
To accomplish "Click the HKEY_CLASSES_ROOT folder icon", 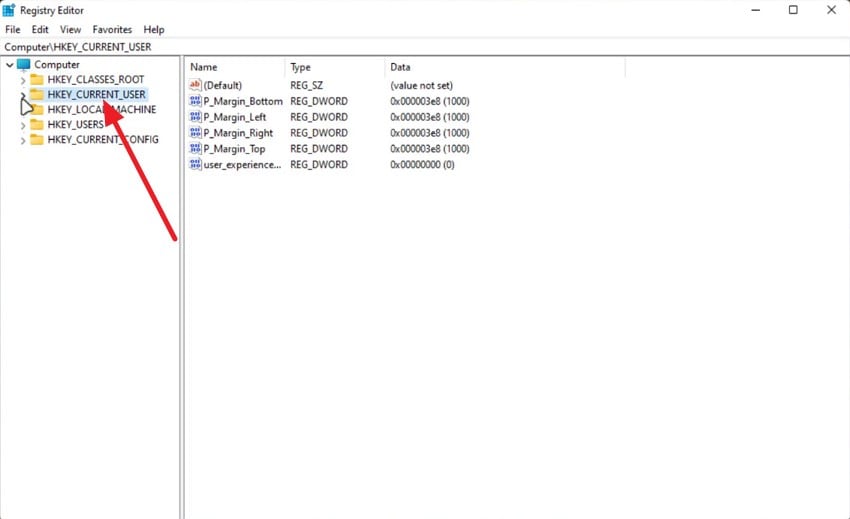I will pyautogui.click(x=37, y=80).
